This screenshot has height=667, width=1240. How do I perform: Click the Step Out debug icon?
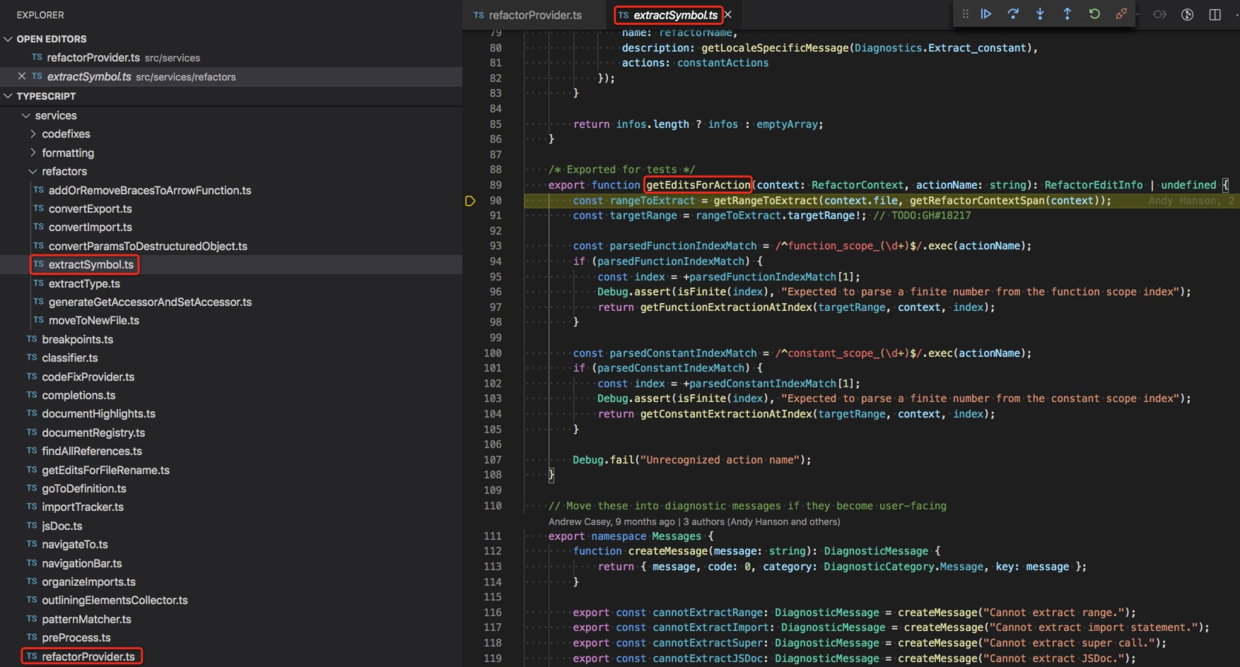[x=1067, y=14]
